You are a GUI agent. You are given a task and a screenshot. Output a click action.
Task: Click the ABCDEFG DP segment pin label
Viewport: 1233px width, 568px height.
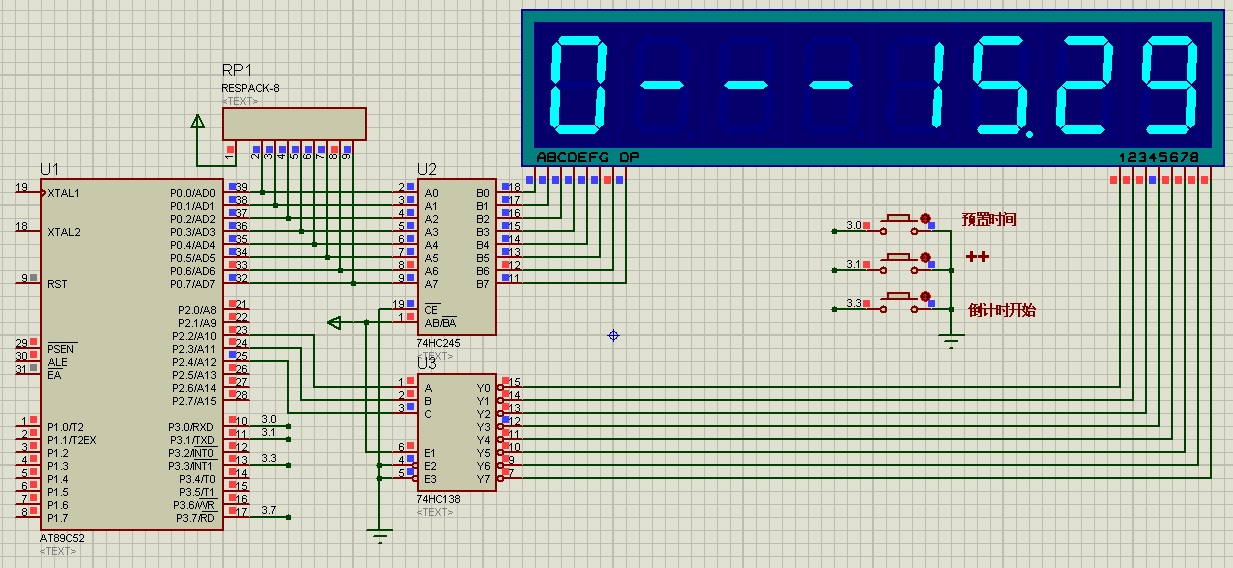click(x=587, y=157)
